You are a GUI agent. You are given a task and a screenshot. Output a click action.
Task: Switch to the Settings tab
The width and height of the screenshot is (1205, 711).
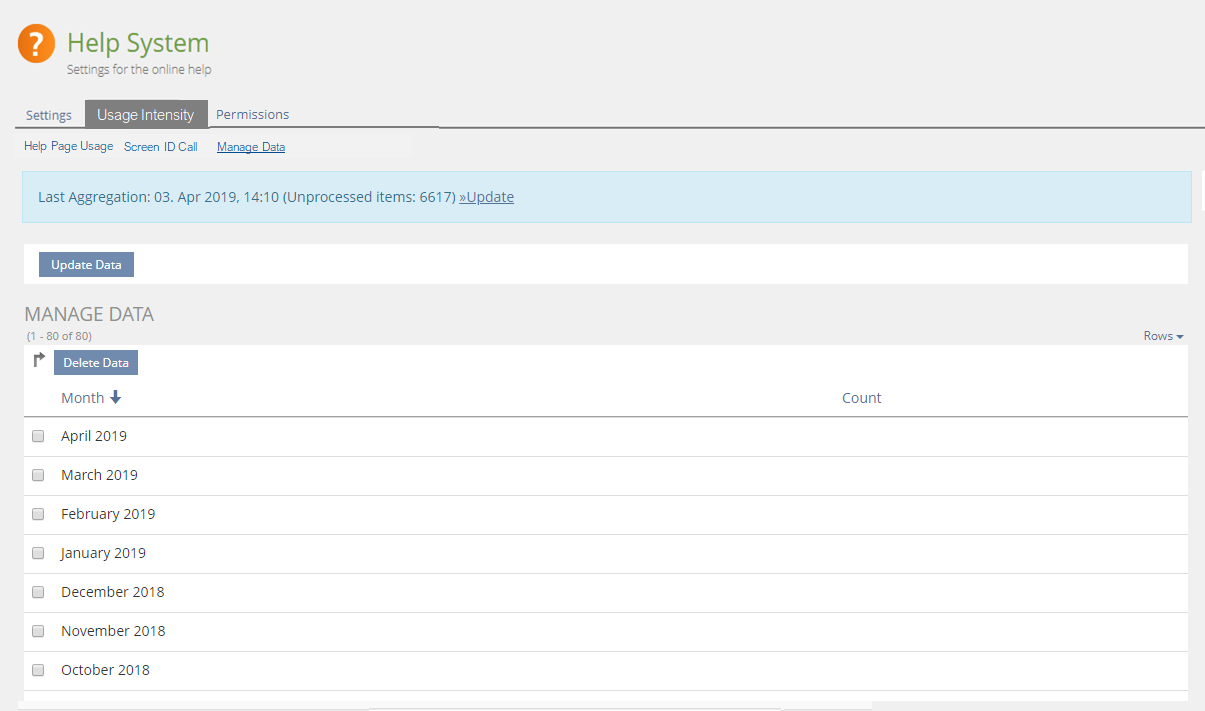coord(49,115)
